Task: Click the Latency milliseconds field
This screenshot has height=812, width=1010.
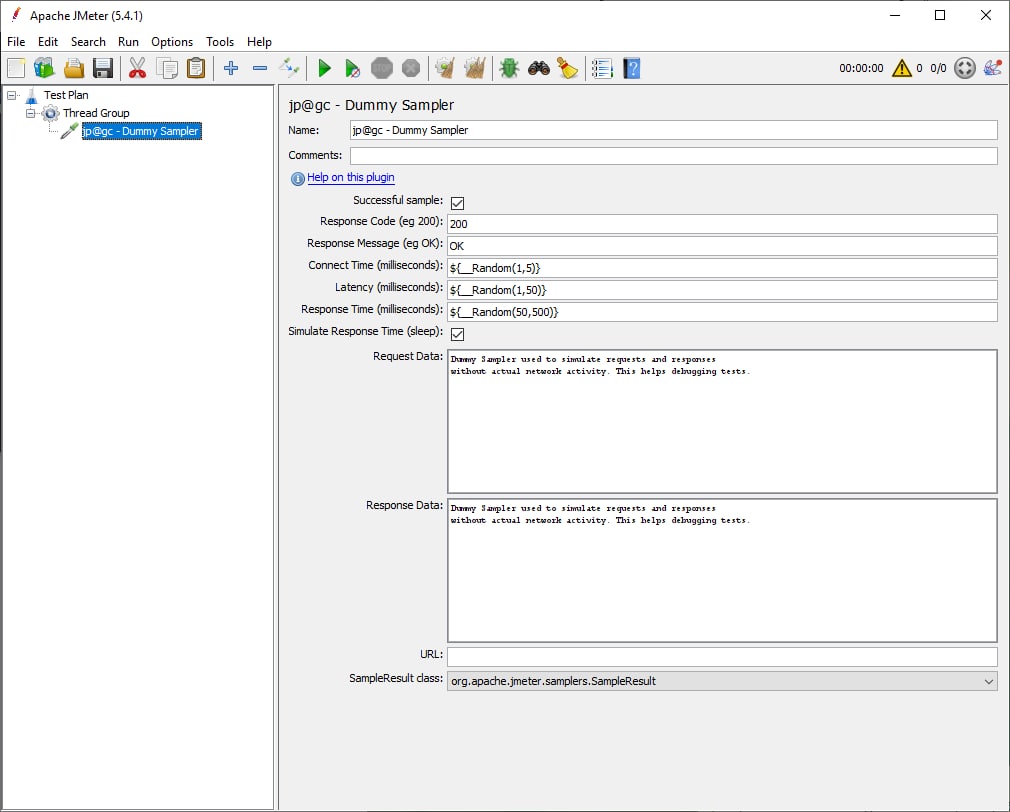Action: tap(722, 290)
